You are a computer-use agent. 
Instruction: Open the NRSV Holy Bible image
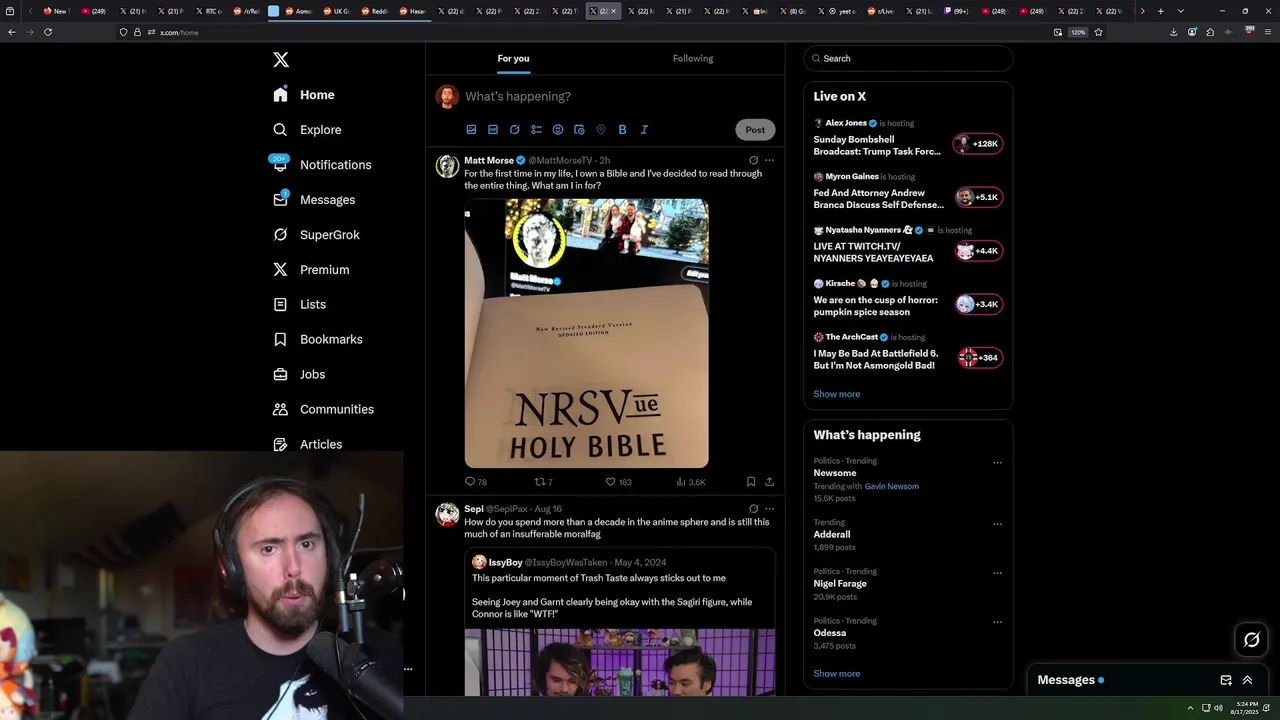(x=586, y=333)
